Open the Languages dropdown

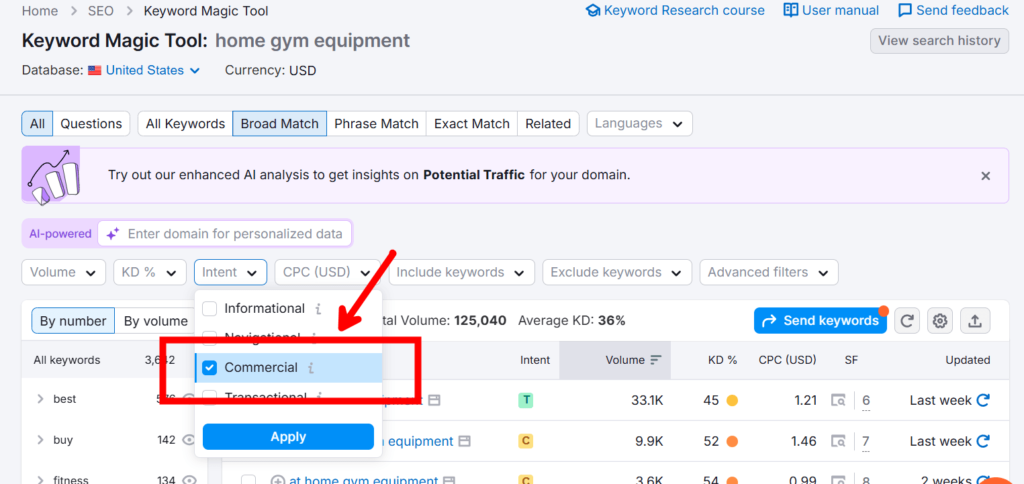pyautogui.click(x=639, y=123)
